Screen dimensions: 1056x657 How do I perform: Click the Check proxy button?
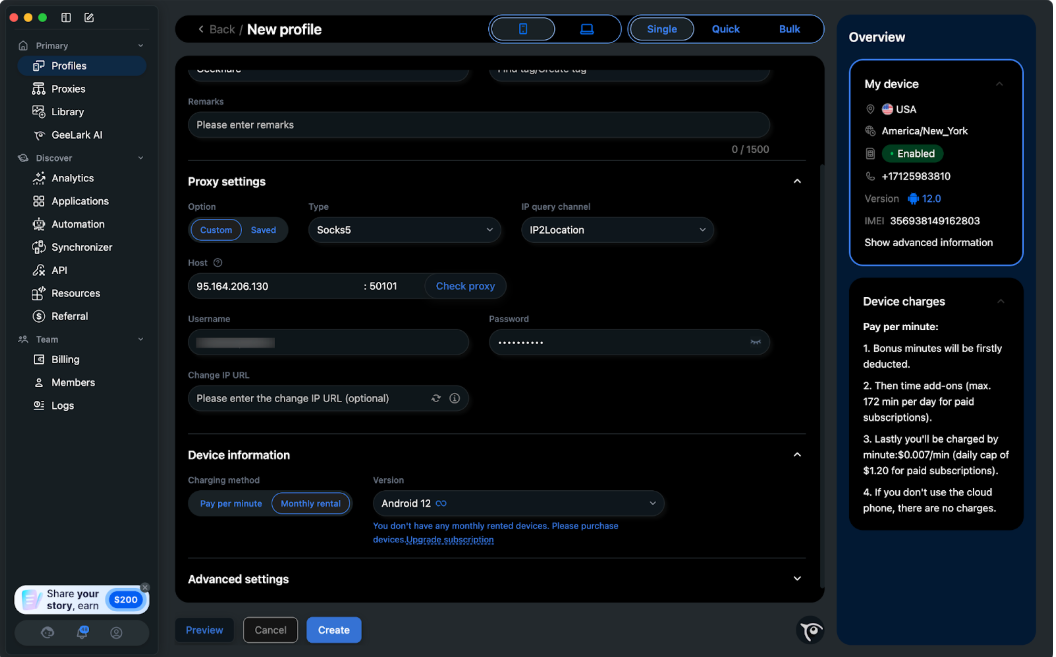pyautogui.click(x=465, y=285)
